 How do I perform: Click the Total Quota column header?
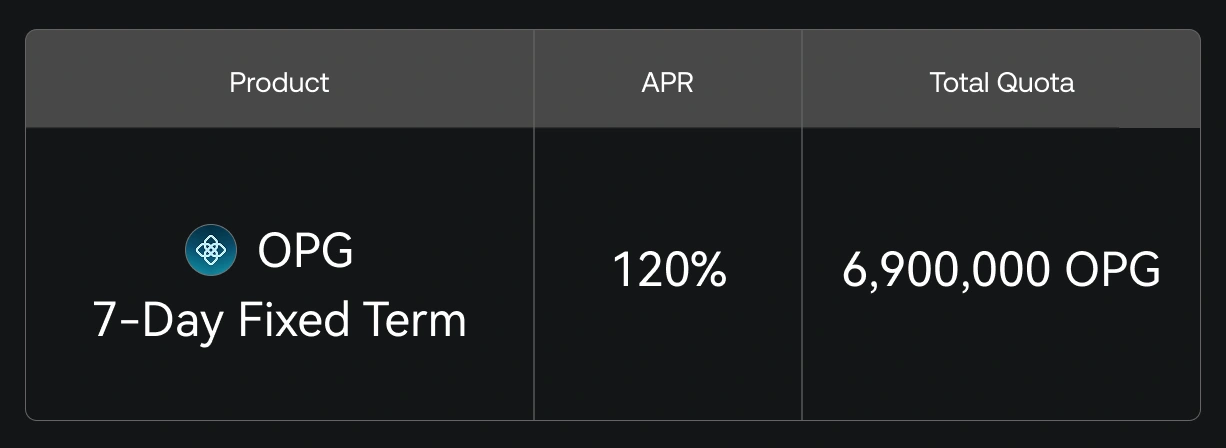click(1001, 82)
